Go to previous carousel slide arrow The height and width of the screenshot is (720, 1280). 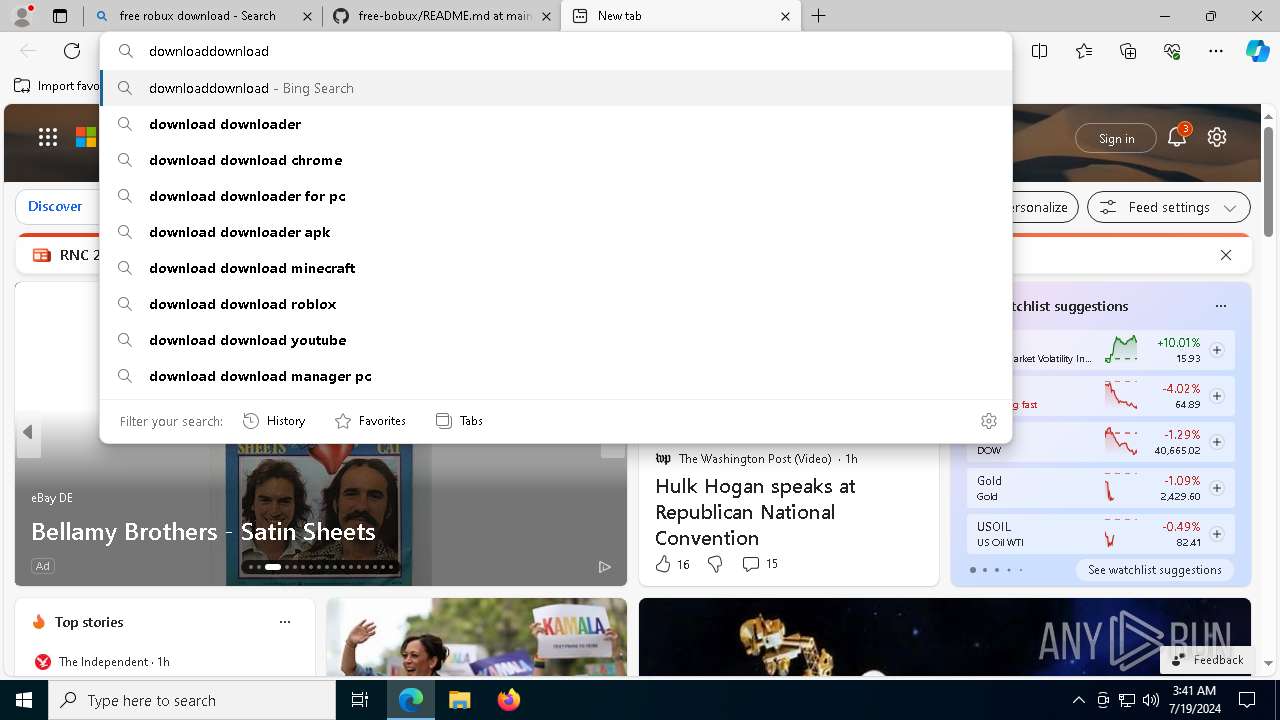click(28, 432)
